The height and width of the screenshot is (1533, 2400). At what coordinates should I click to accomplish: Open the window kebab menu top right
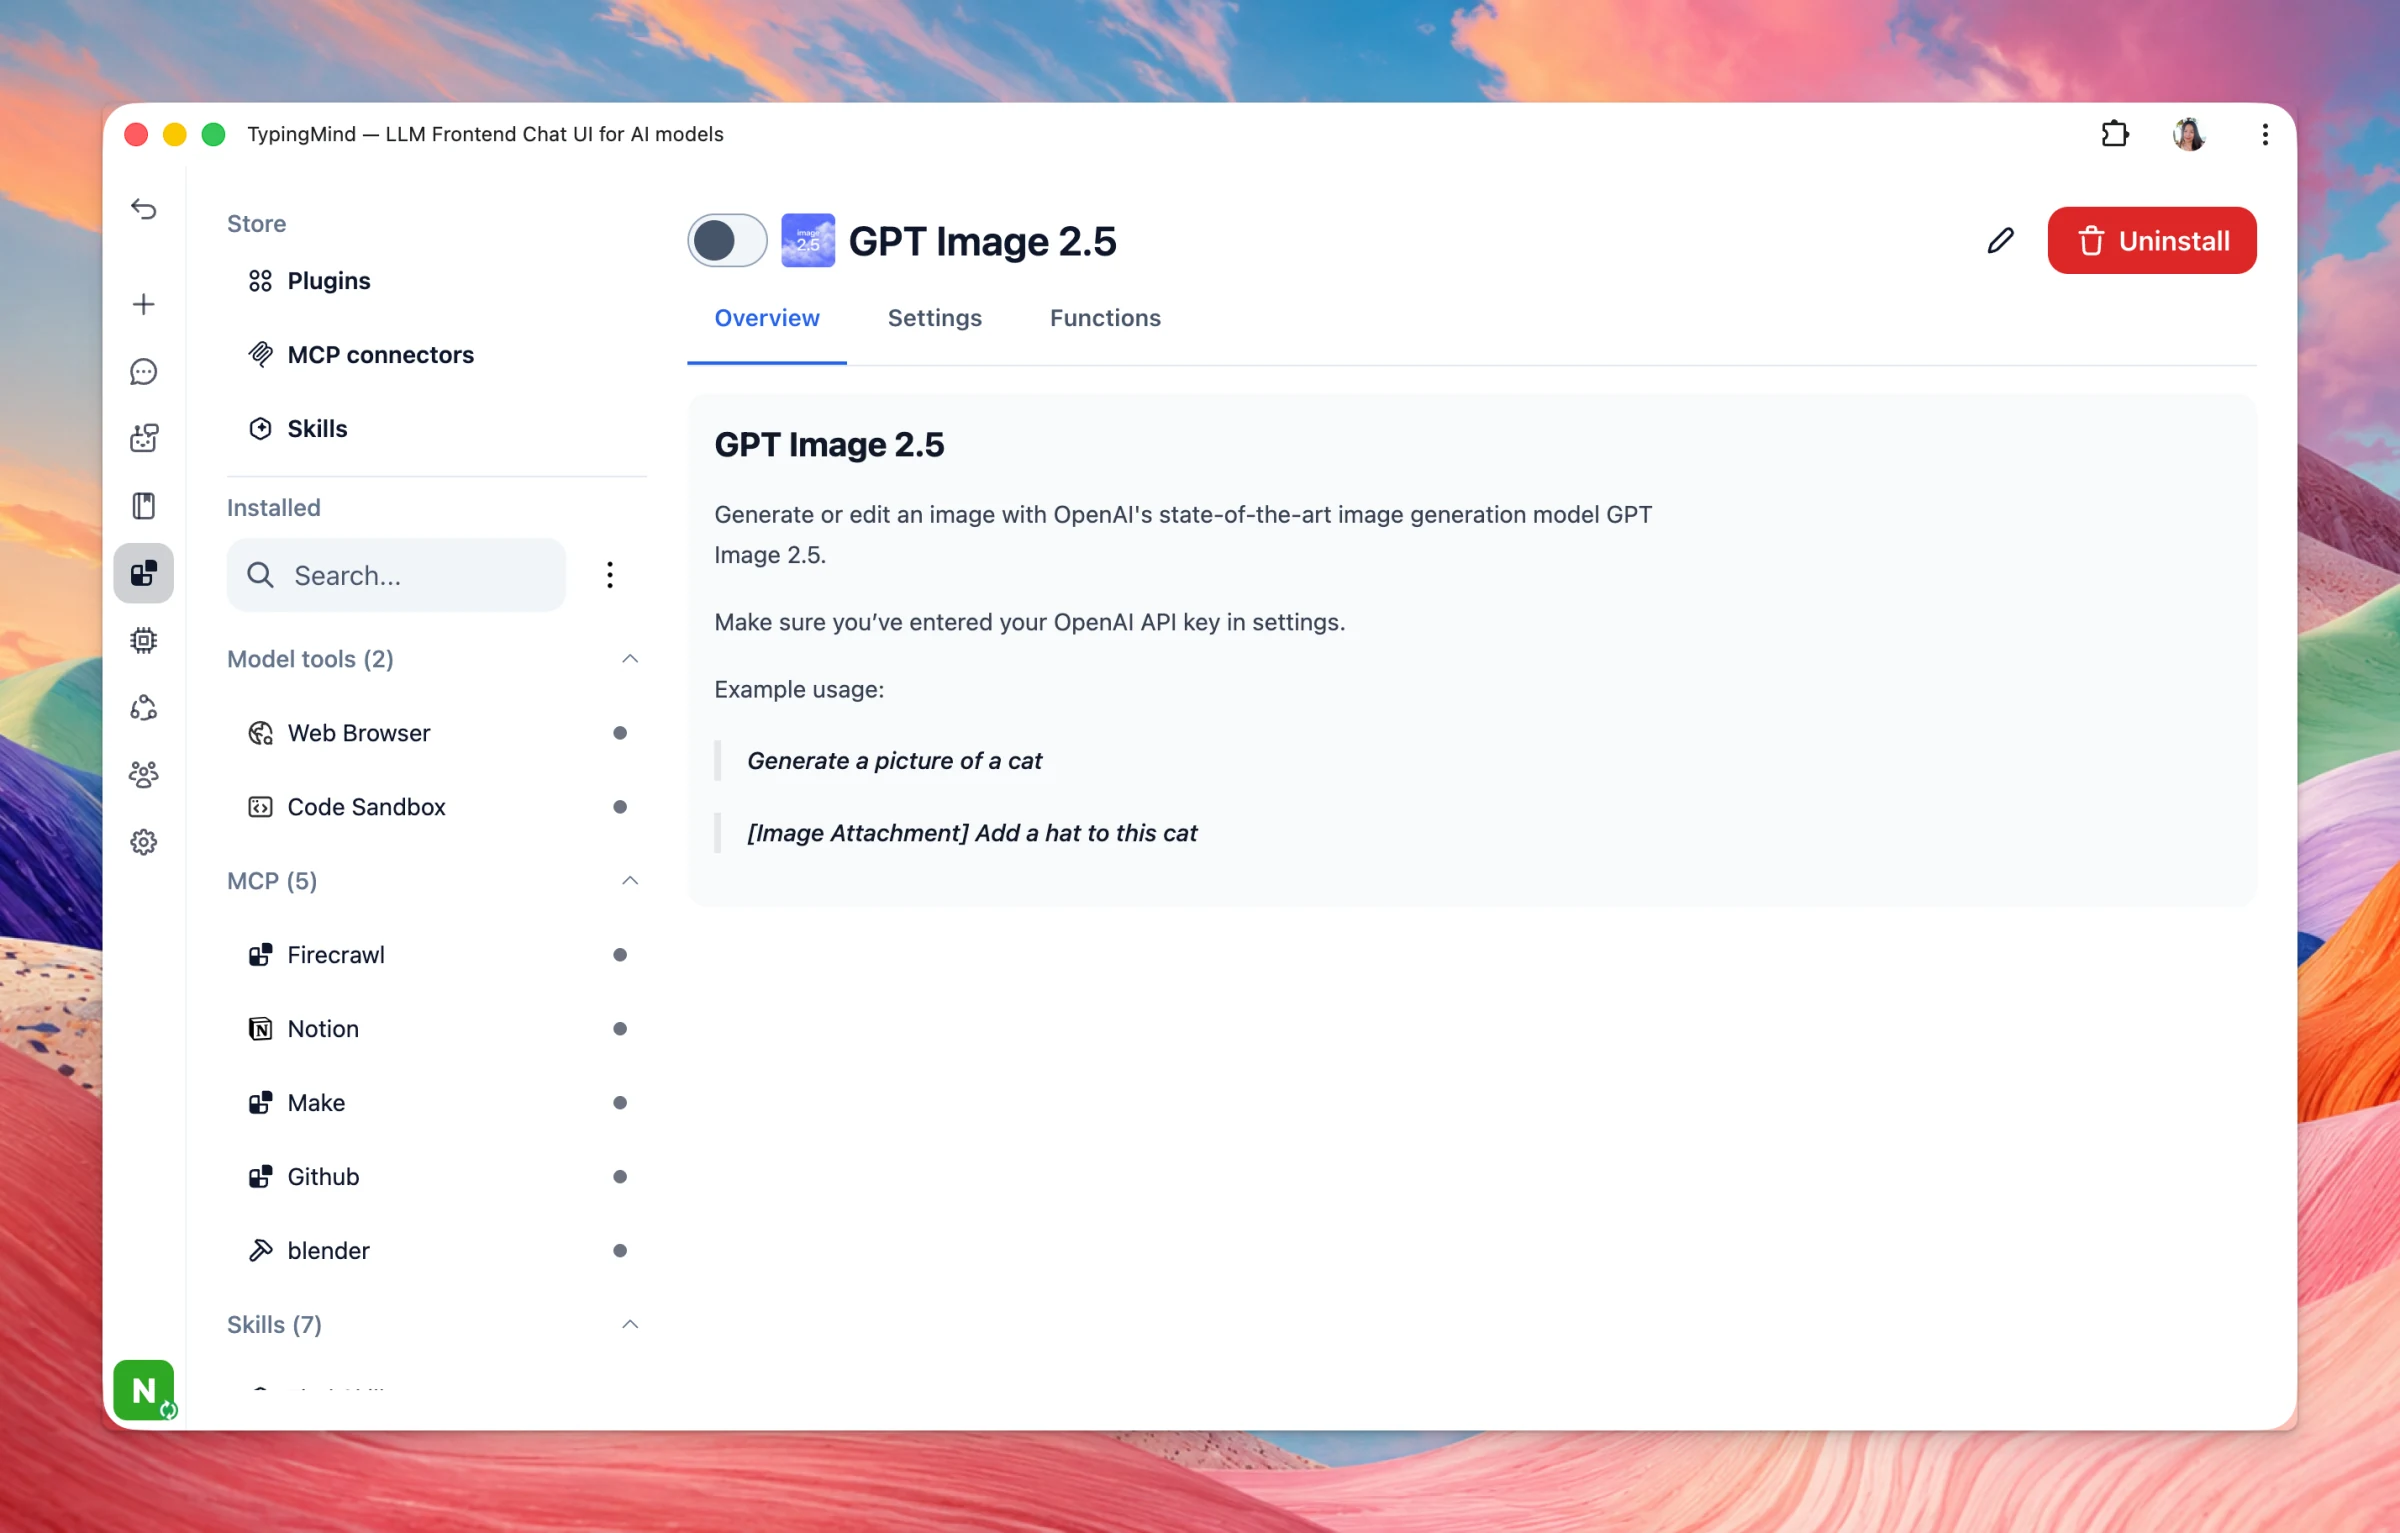pos(2265,134)
